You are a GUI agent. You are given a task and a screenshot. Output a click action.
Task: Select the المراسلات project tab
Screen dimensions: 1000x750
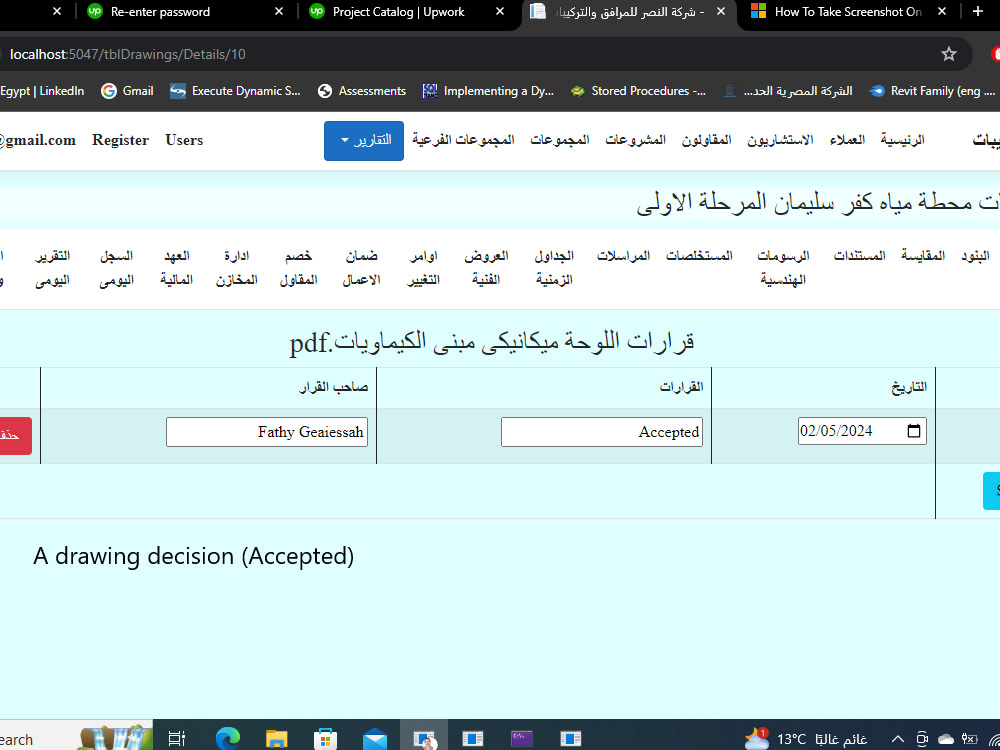click(x=623, y=256)
